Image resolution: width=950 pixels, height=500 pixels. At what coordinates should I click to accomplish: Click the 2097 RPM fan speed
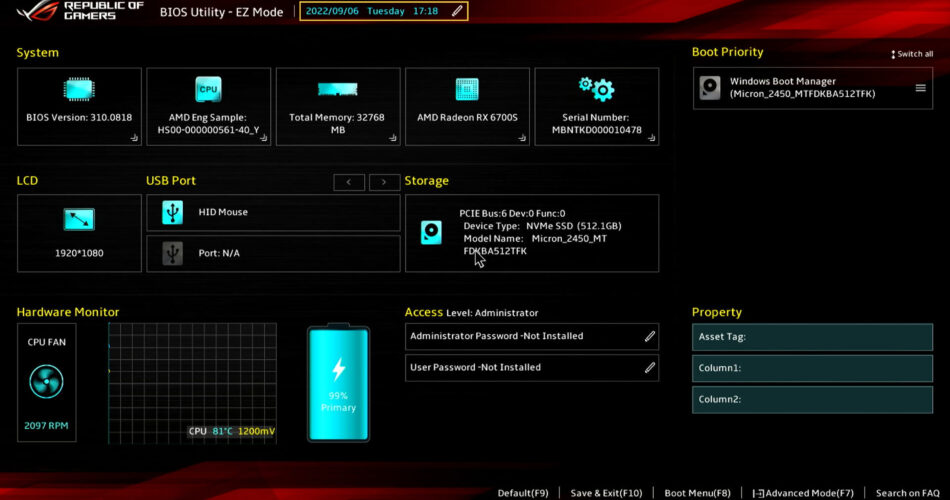tap(46, 426)
